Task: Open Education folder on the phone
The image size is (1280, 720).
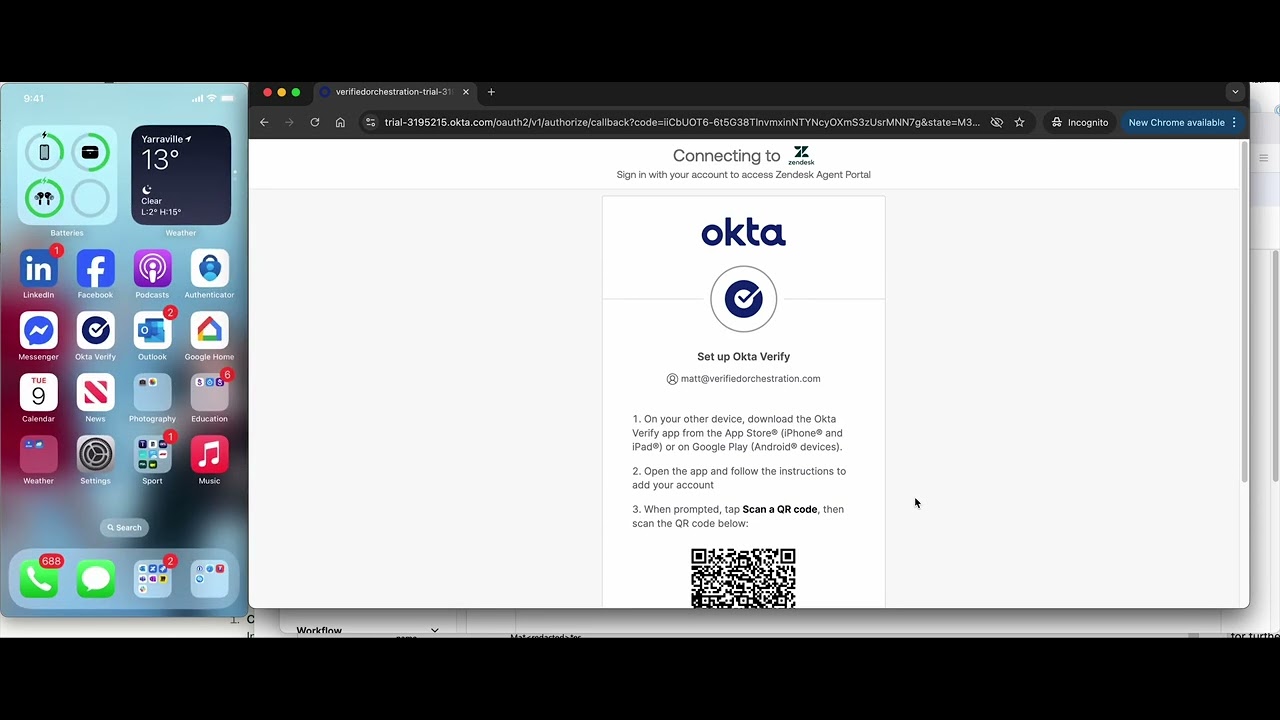Action: point(209,393)
